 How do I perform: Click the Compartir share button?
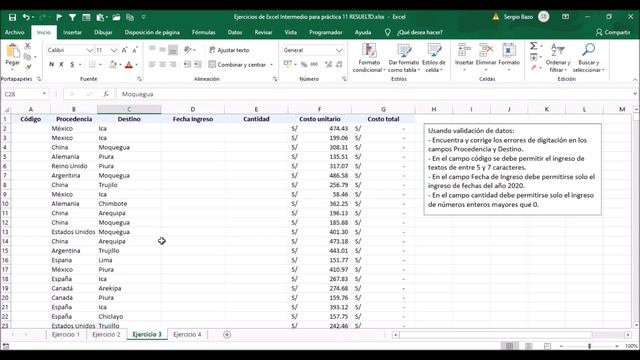[613, 32]
